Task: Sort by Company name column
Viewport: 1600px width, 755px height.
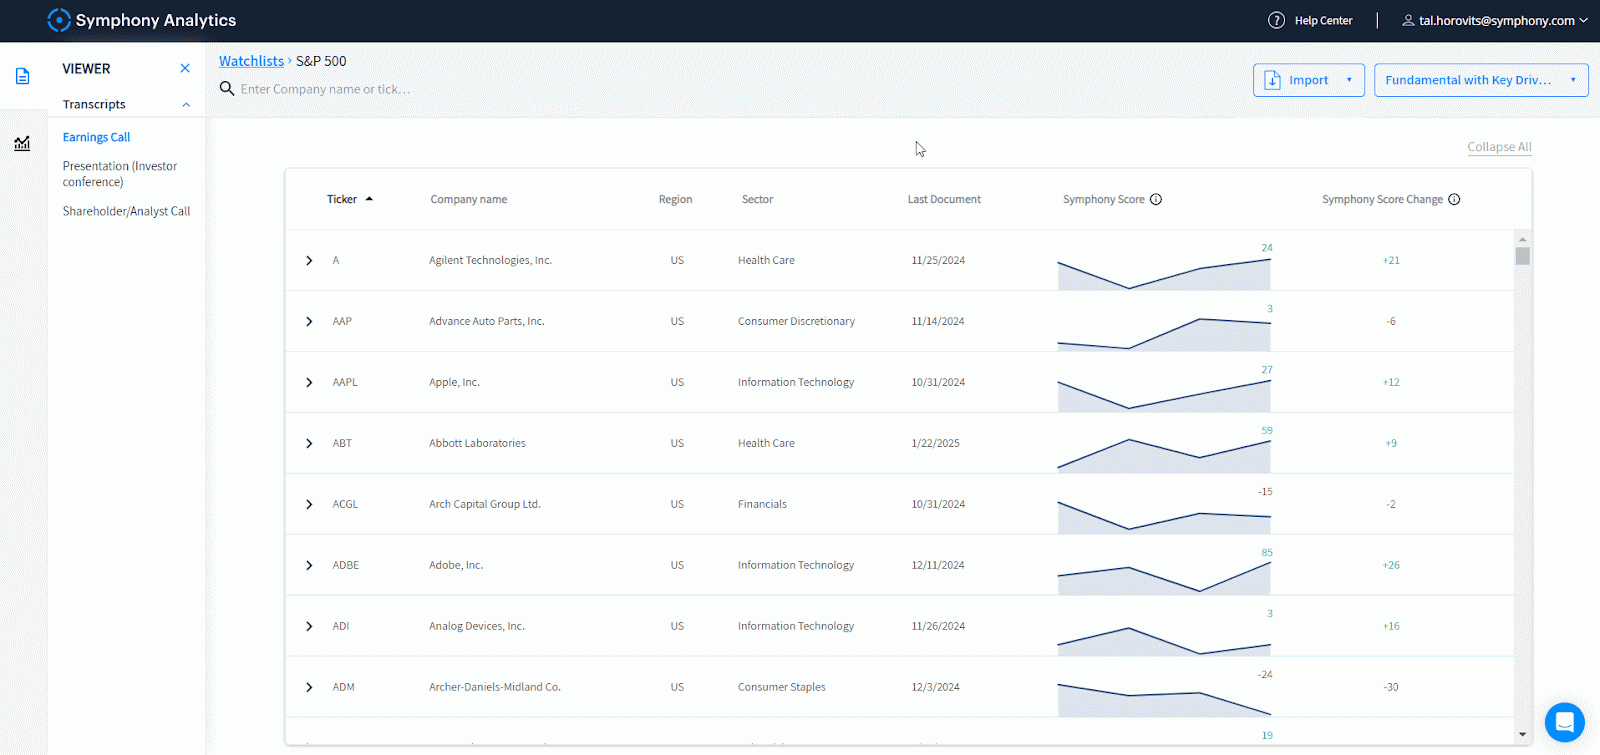Action: point(469,199)
